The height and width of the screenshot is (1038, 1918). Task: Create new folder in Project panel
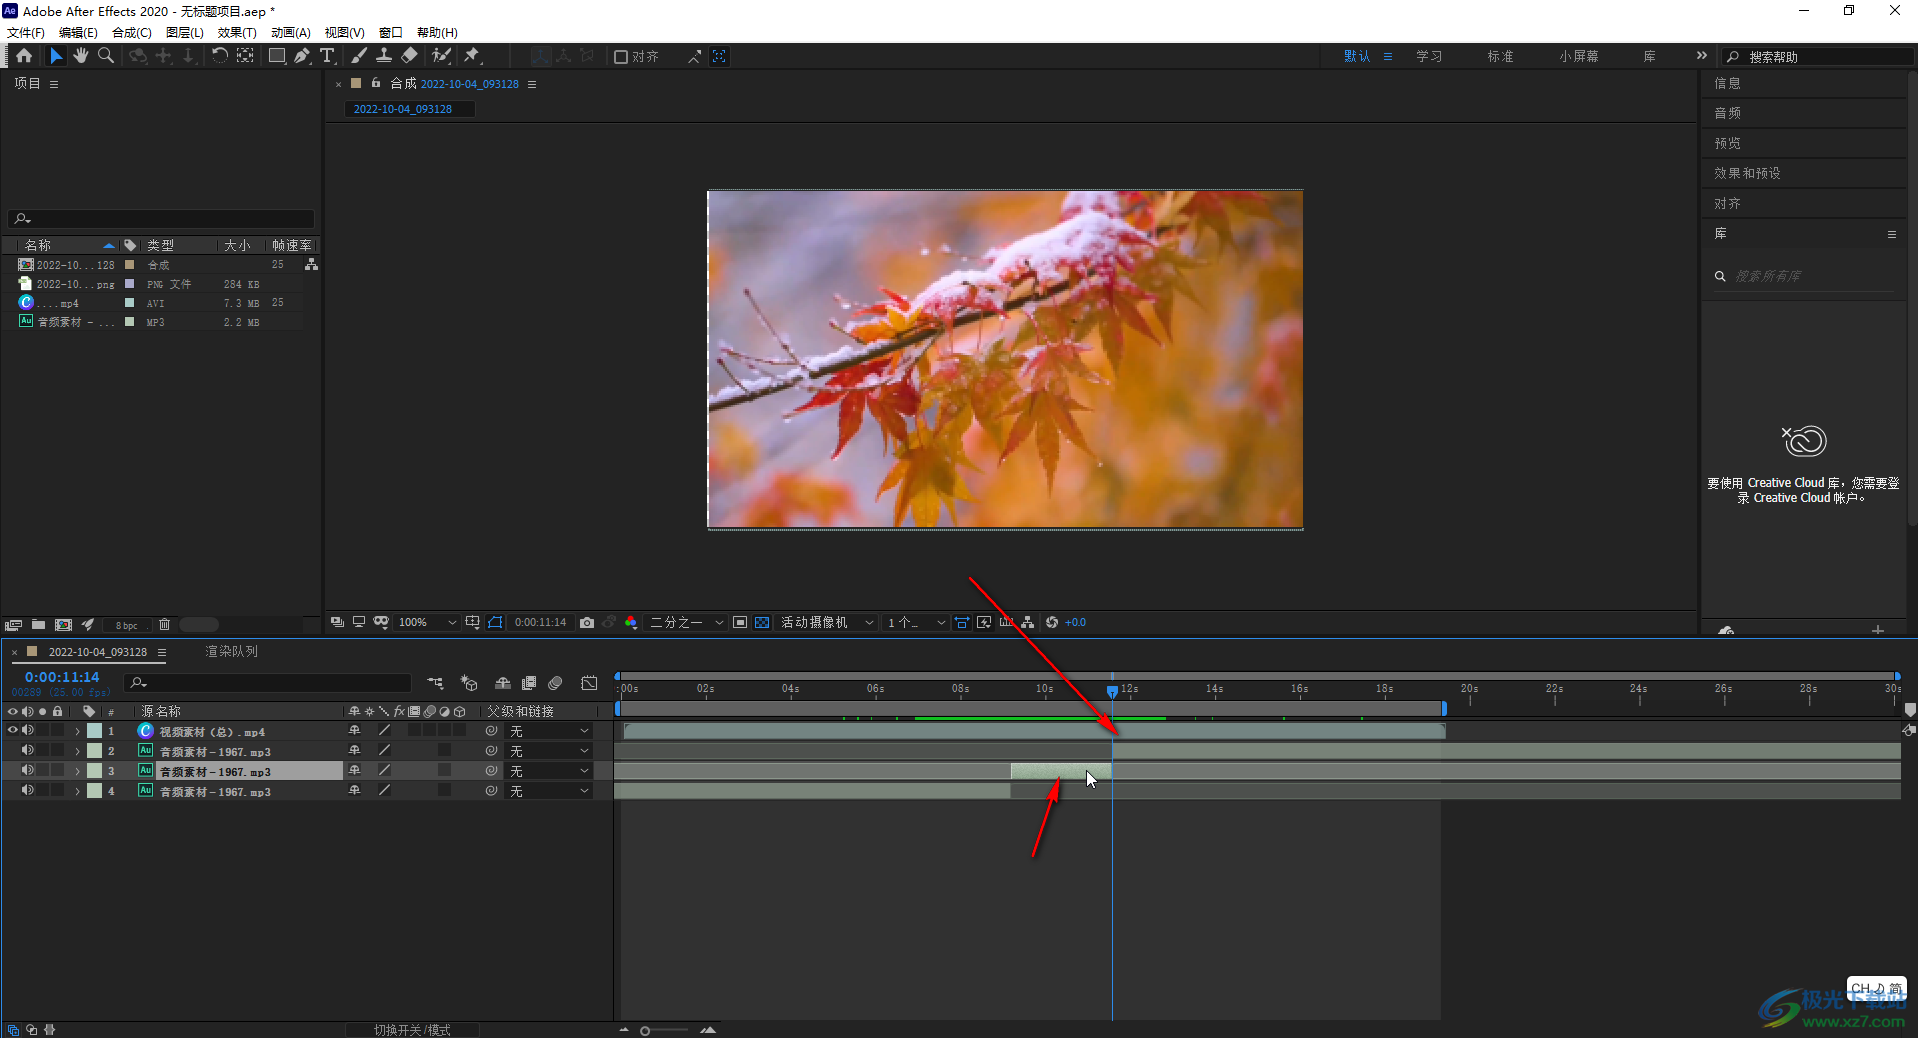tap(38, 625)
